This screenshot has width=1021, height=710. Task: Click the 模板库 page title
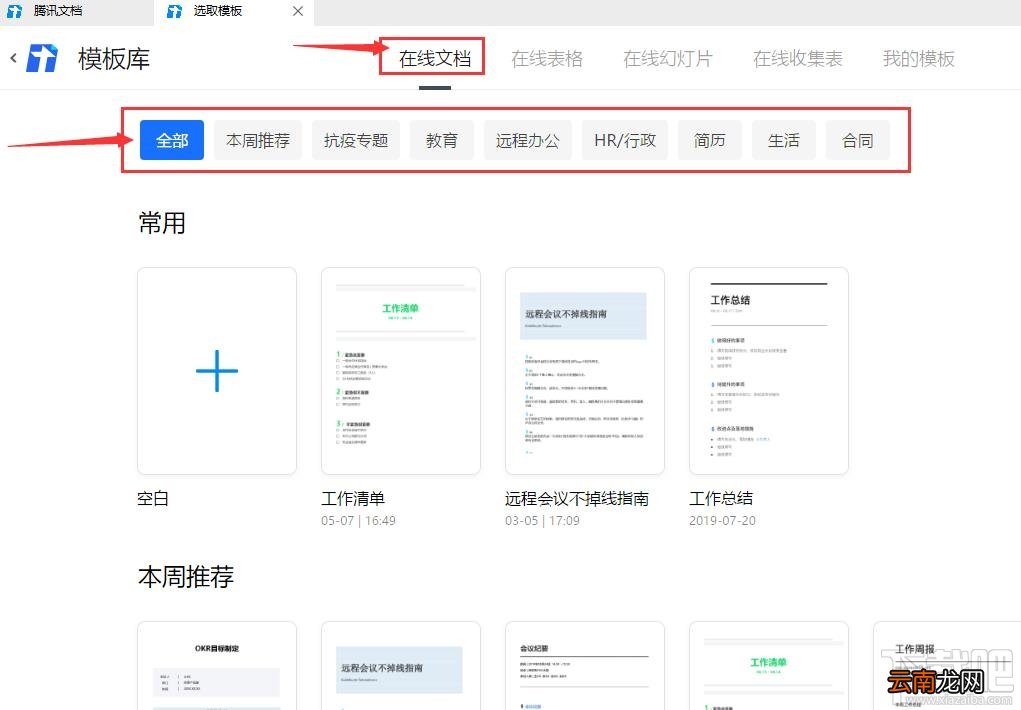pos(114,59)
